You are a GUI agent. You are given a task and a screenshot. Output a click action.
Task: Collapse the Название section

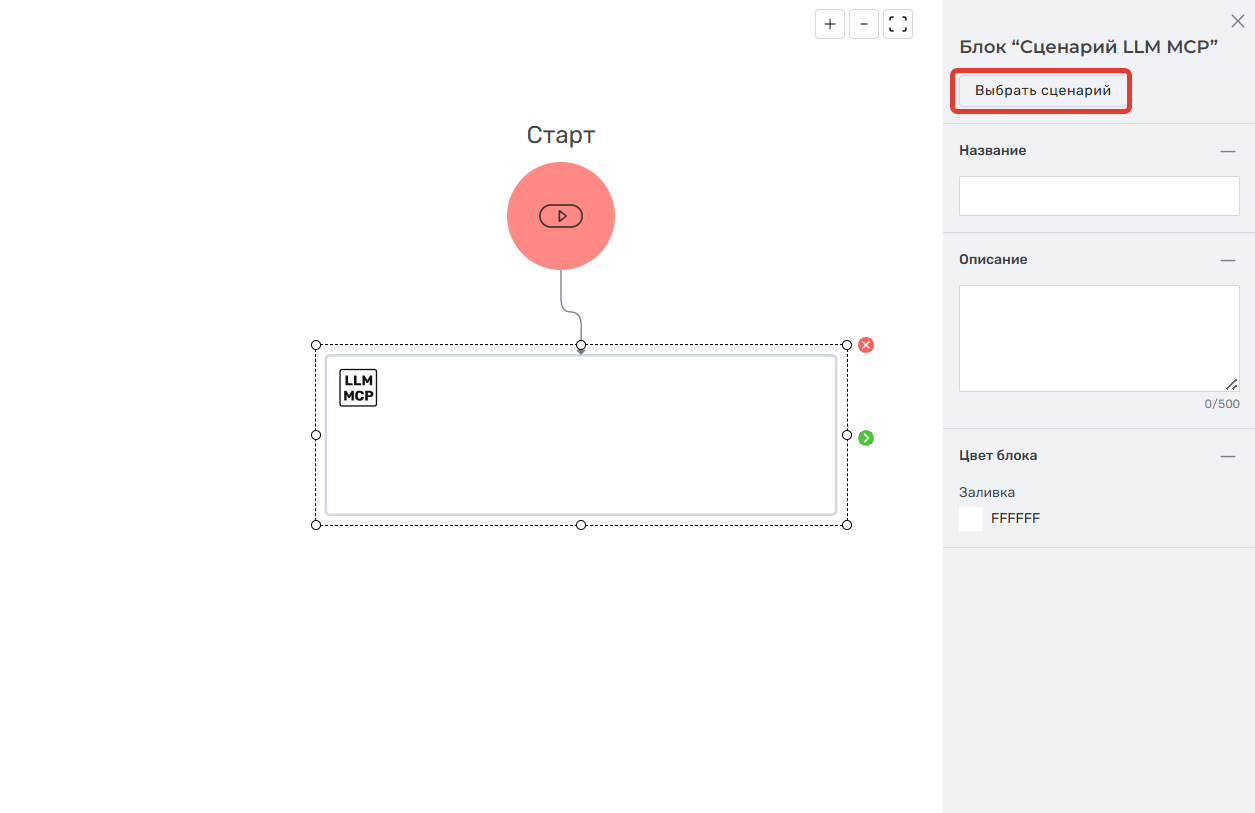pos(1227,151)
